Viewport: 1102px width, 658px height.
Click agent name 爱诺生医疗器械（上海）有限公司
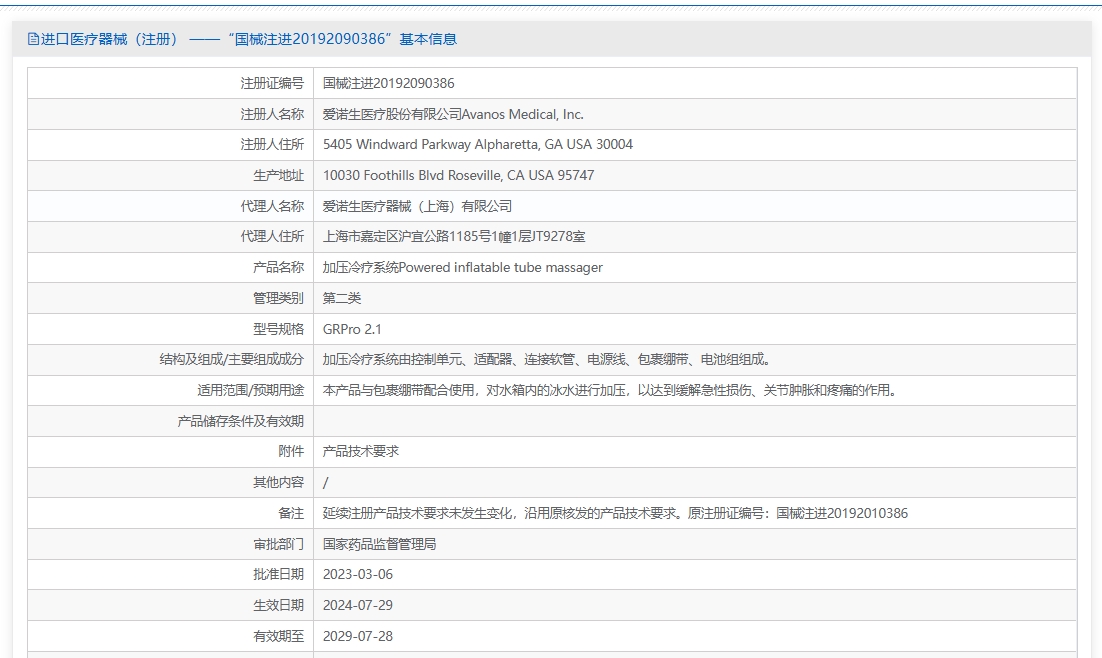pos(417,206)
